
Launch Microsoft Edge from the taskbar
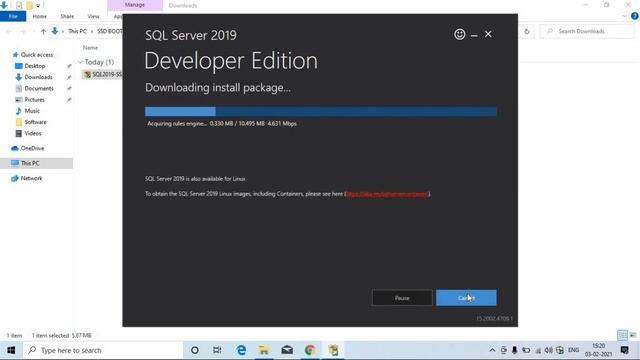click(241, 350)
